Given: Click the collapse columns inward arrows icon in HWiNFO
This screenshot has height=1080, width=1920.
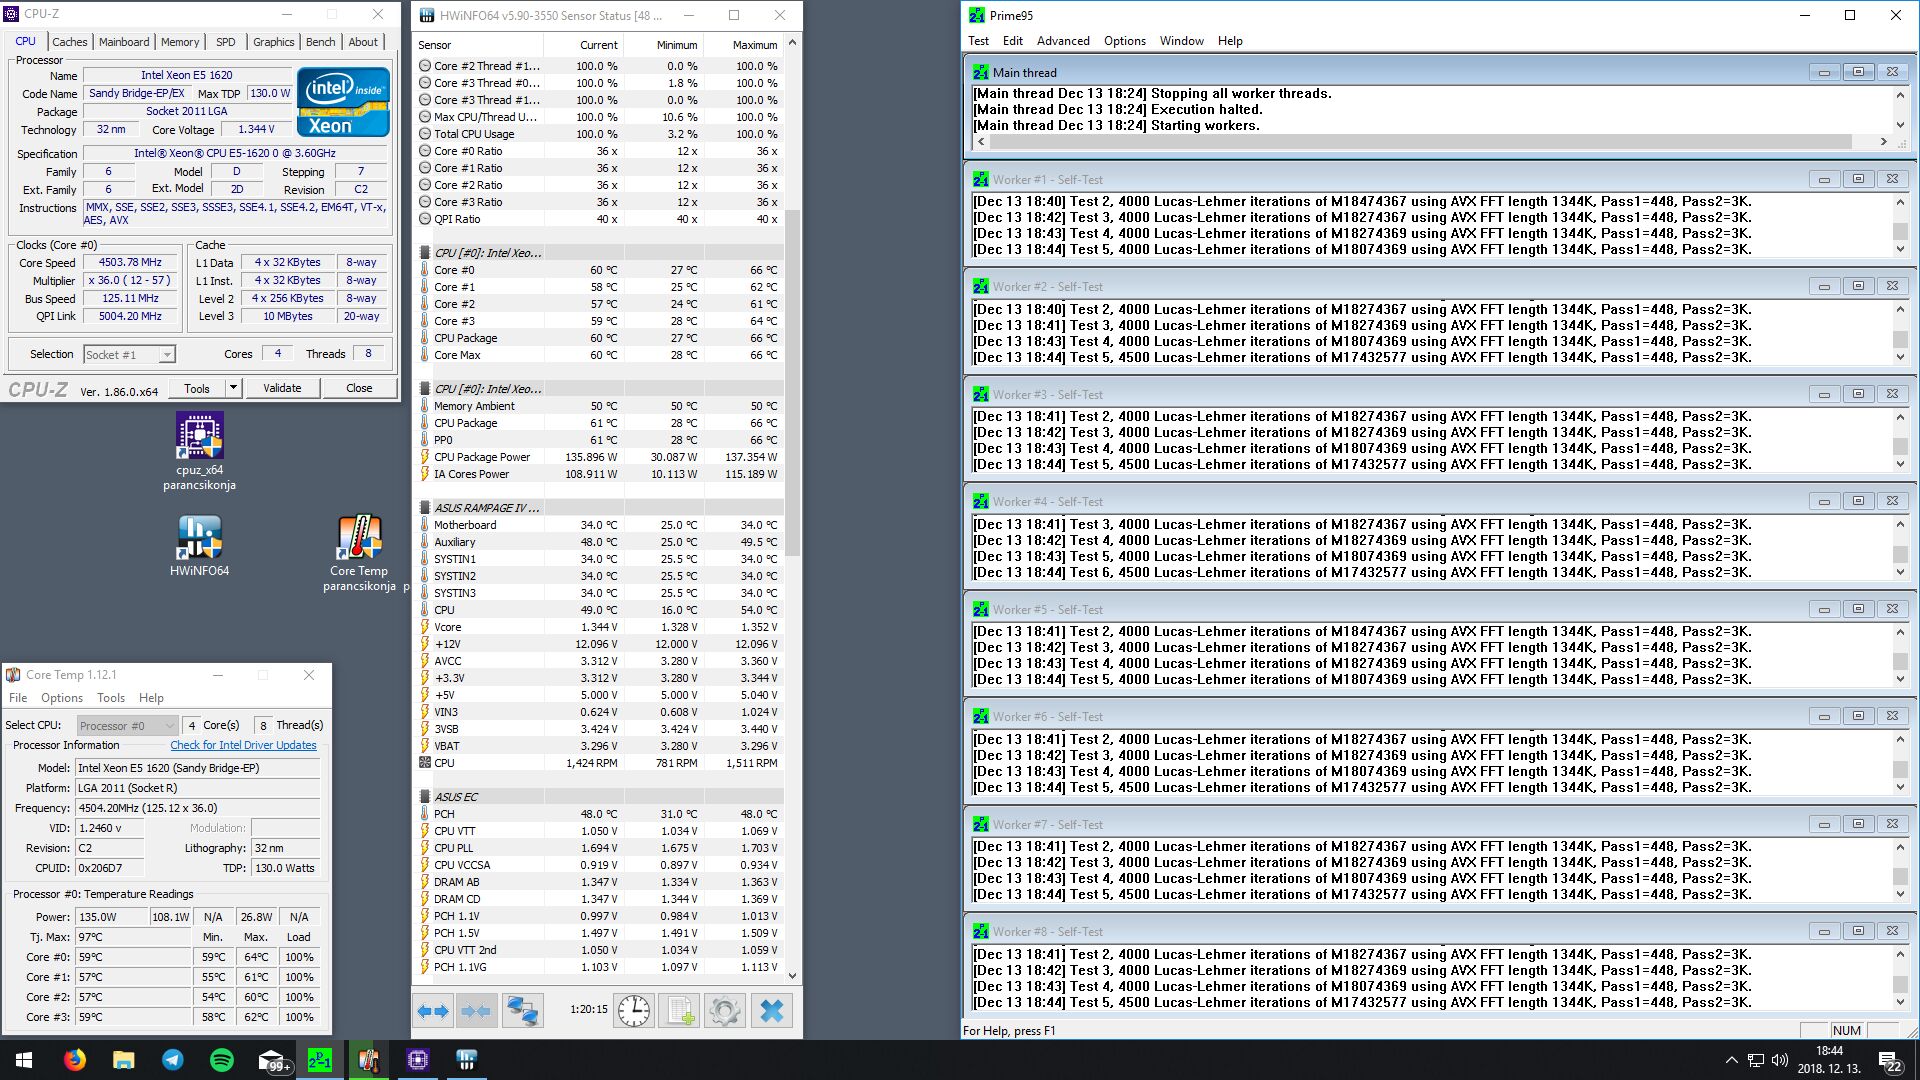Looking at the screenshot, I should click(477, 1011).
